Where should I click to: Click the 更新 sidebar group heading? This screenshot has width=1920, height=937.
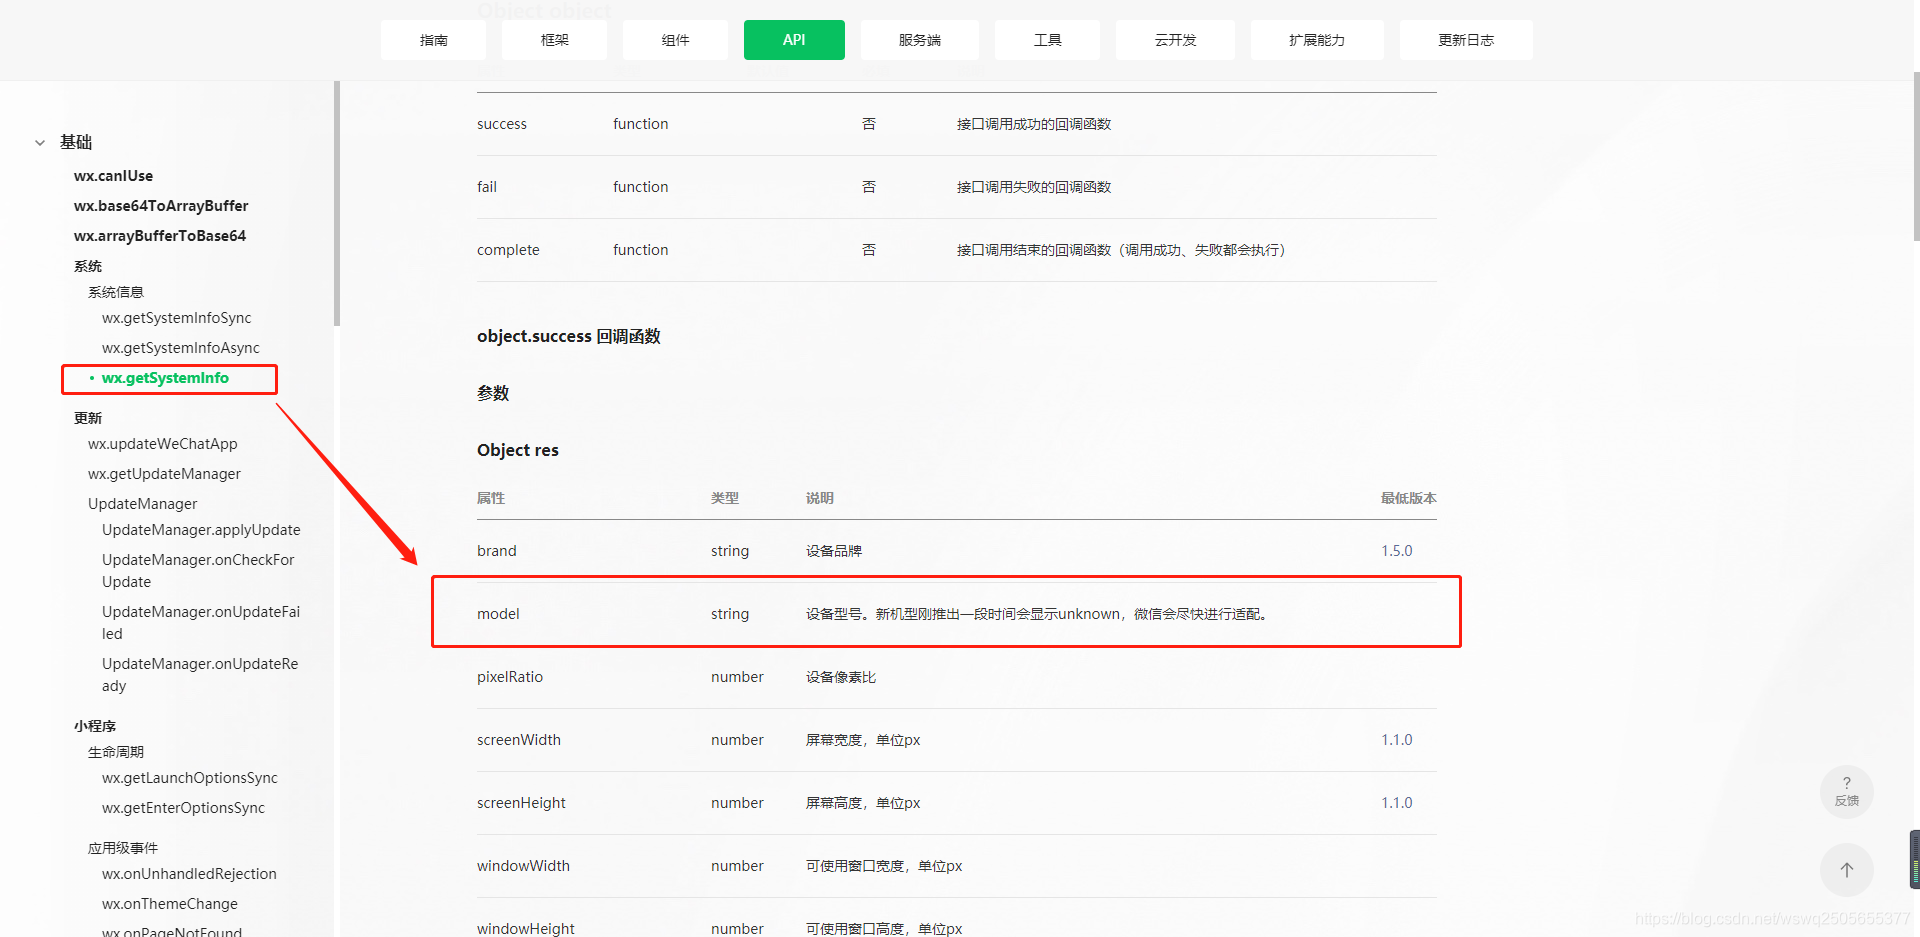88,418
